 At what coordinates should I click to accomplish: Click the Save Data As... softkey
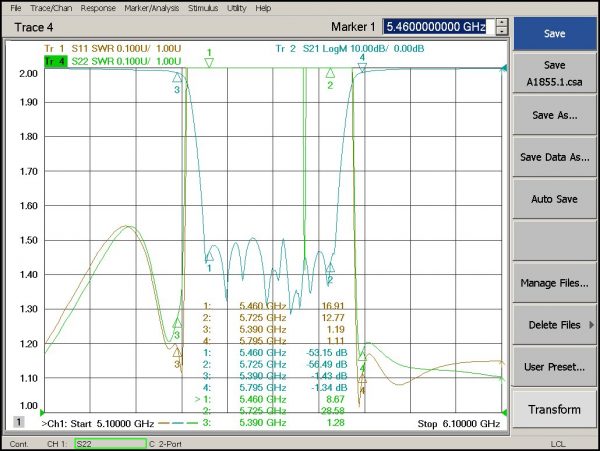[x=554, y=157]
